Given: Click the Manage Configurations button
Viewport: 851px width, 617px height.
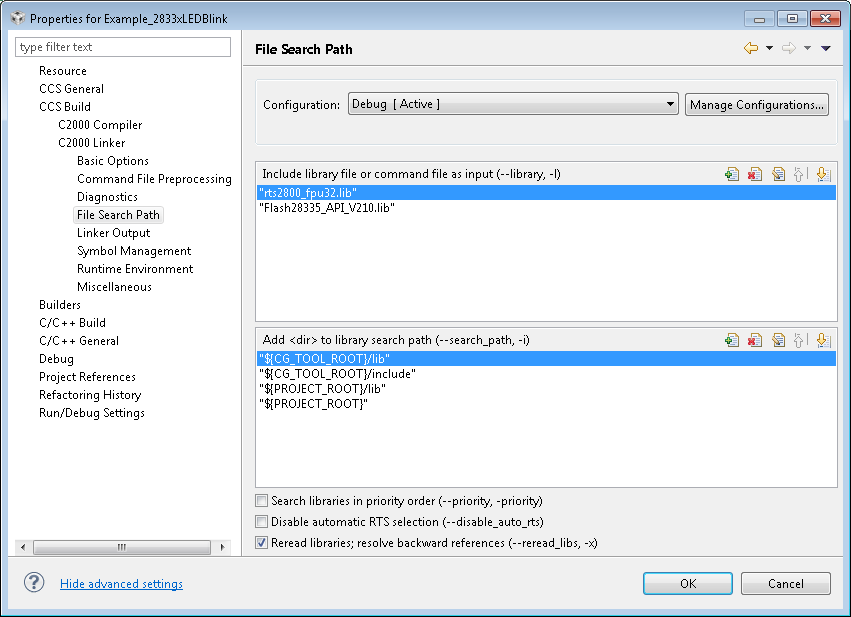Looking at the screenshot, I should click(x=757, y=104).
